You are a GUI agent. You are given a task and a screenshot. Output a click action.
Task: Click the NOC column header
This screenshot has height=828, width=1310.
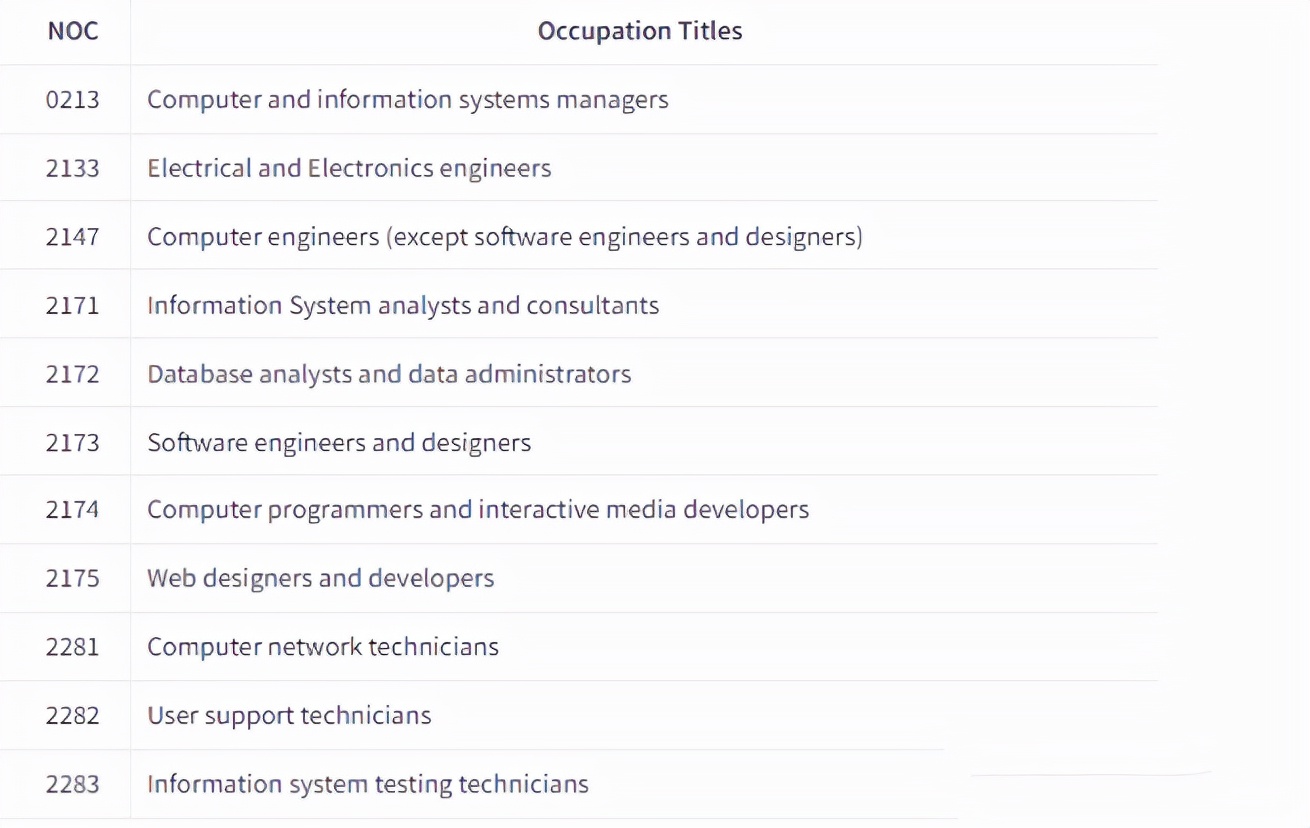pos(73,31)
